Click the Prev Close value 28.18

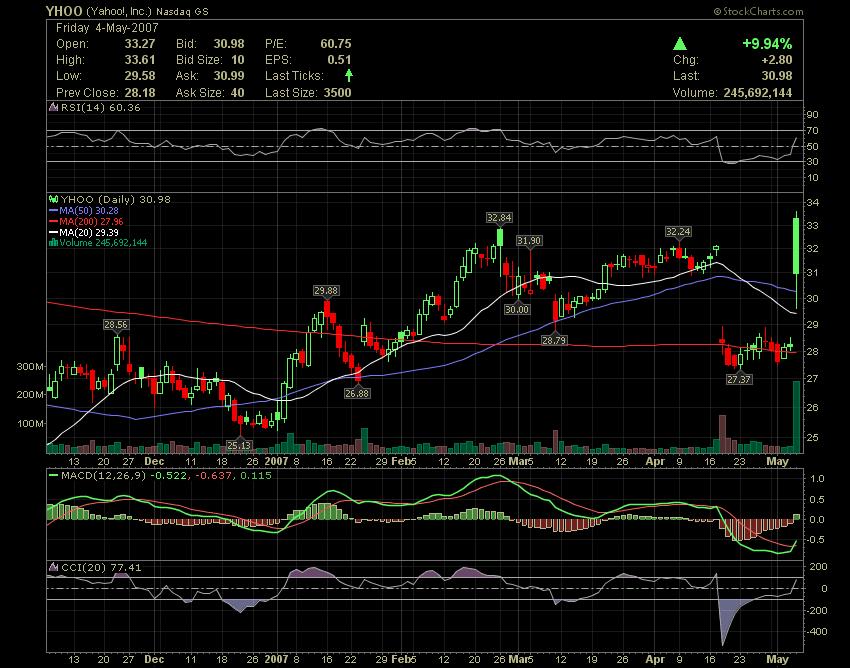point(140,93)
